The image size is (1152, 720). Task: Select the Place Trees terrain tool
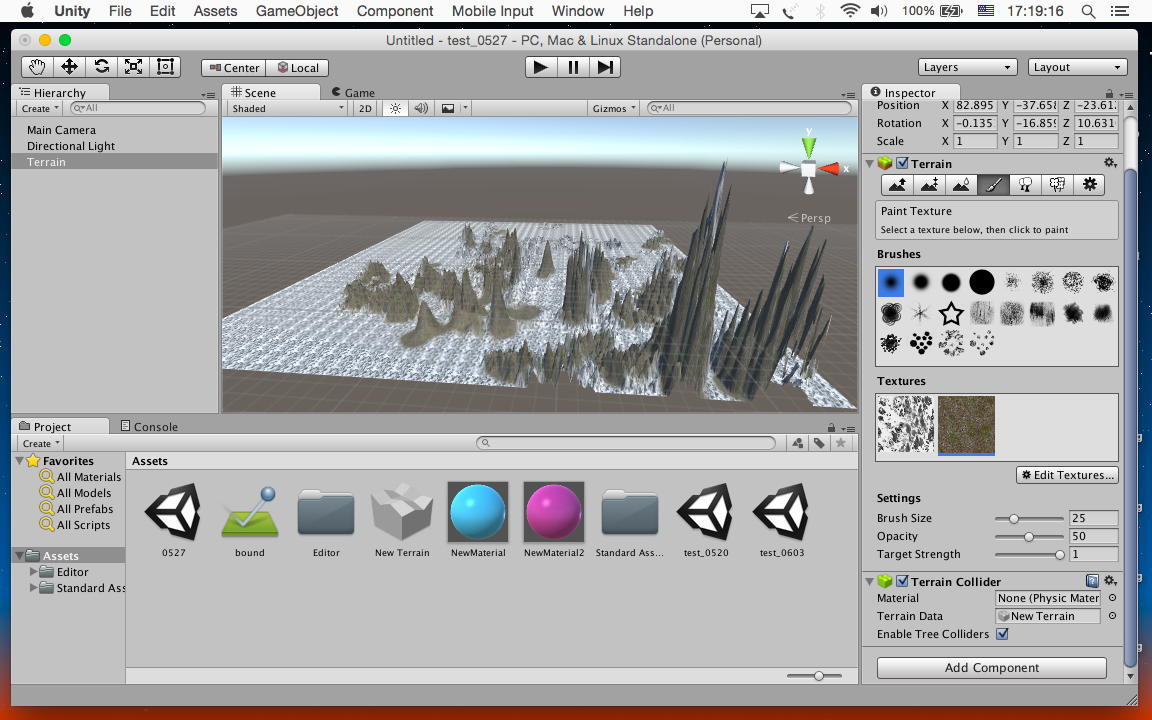[x=1025, y=185]
